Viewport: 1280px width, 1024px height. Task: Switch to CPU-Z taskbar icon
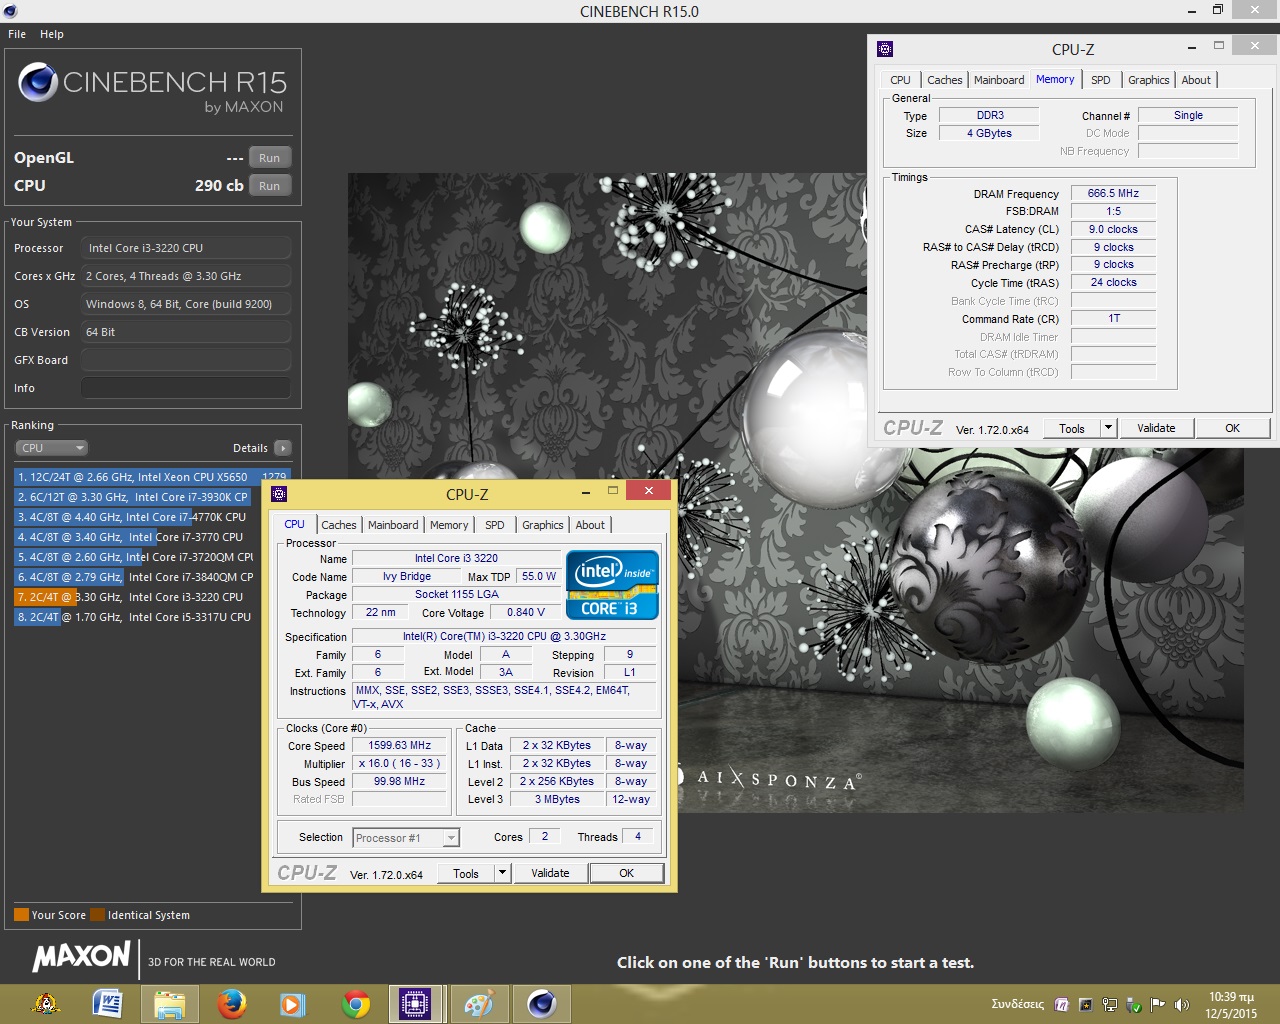[415, 1003]
